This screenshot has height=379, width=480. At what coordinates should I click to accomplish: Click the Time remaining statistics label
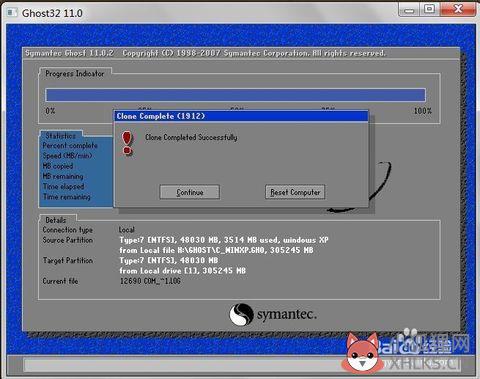(67, 197)
